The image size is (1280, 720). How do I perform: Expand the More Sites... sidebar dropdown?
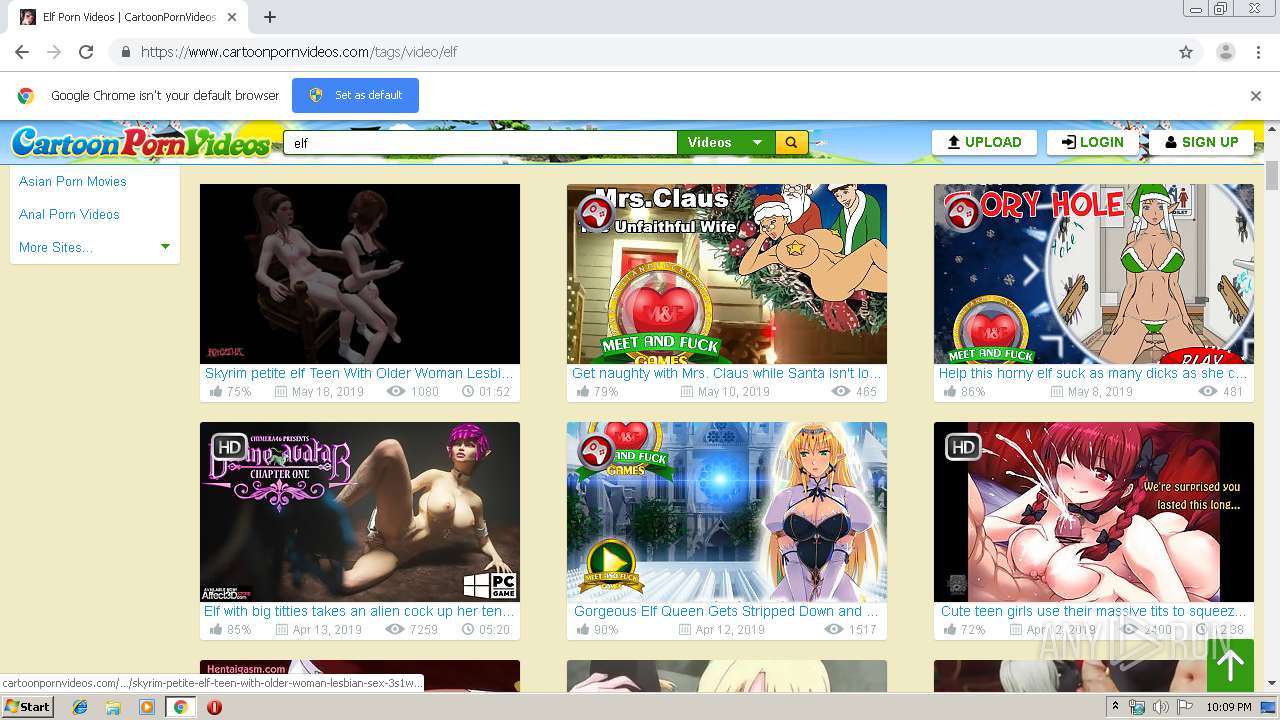94,247
